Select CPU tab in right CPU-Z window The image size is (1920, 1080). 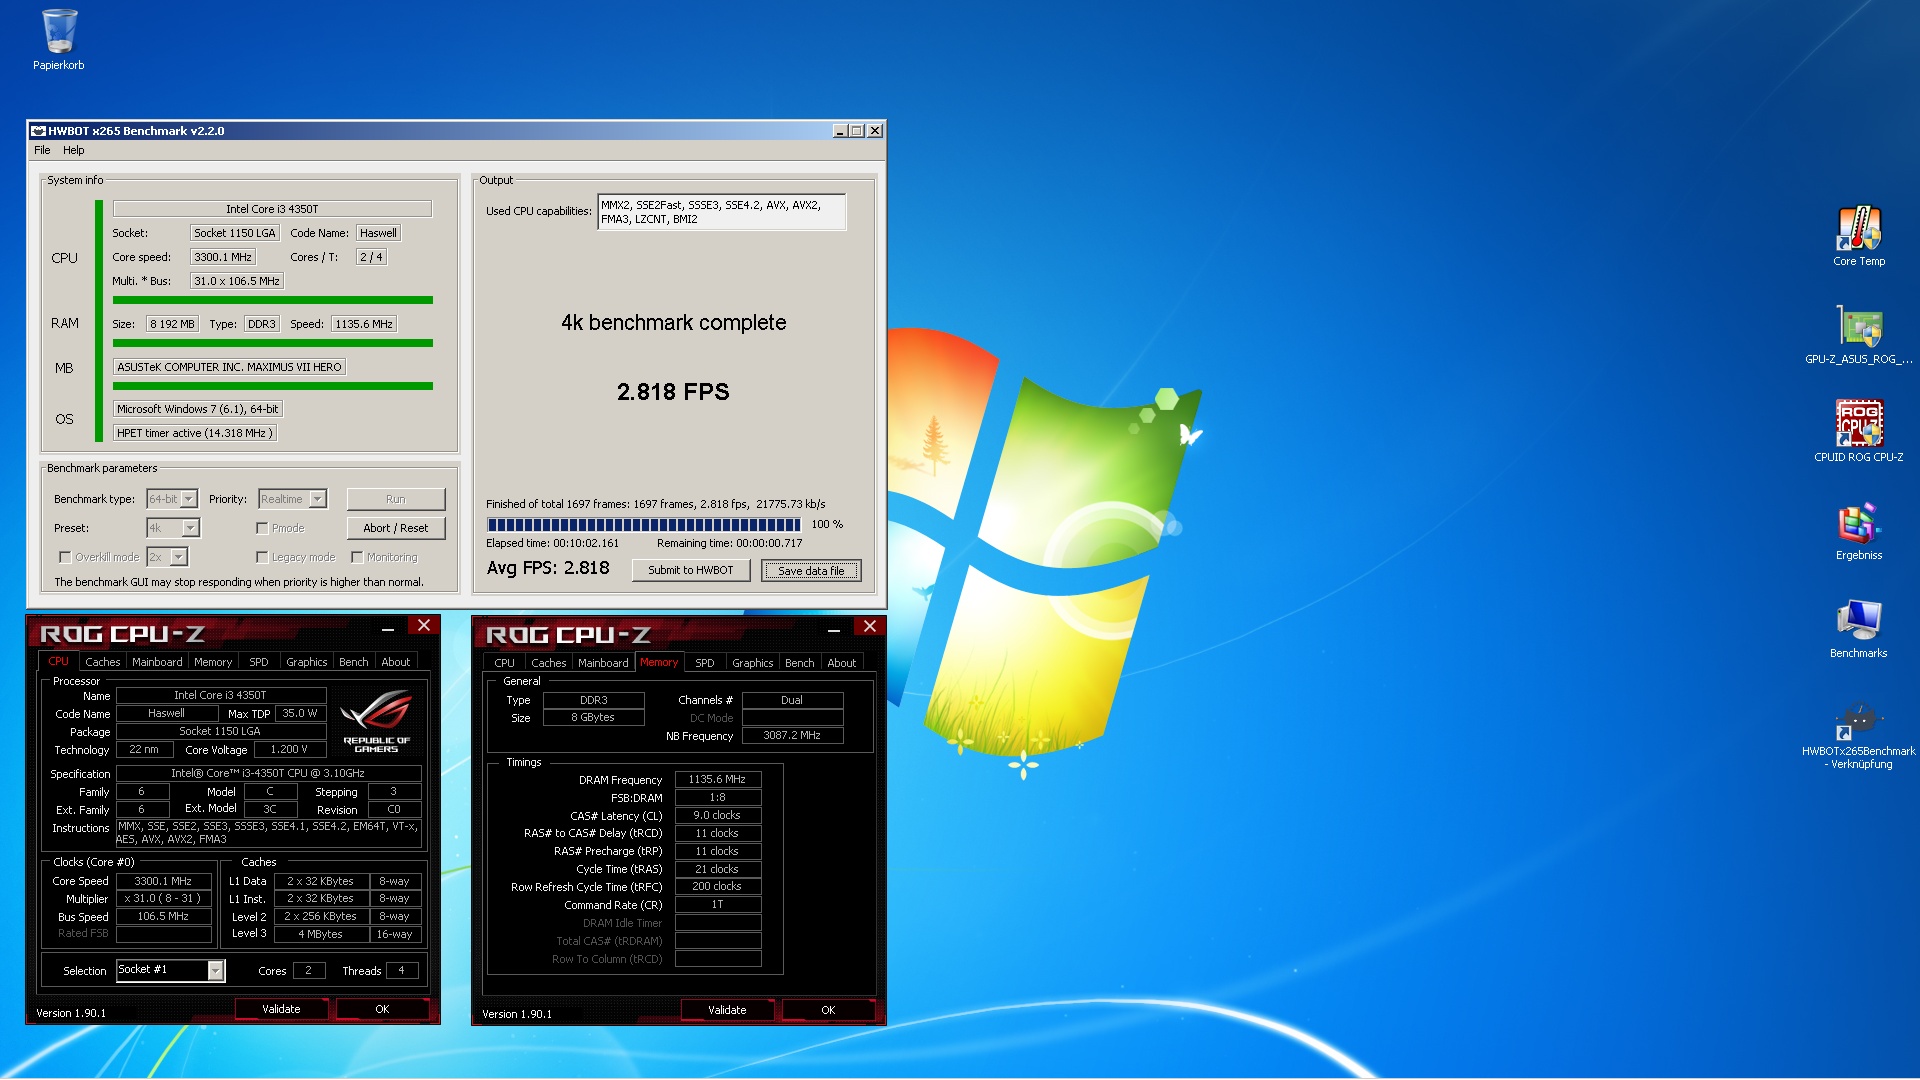click(x=504, y=663)
